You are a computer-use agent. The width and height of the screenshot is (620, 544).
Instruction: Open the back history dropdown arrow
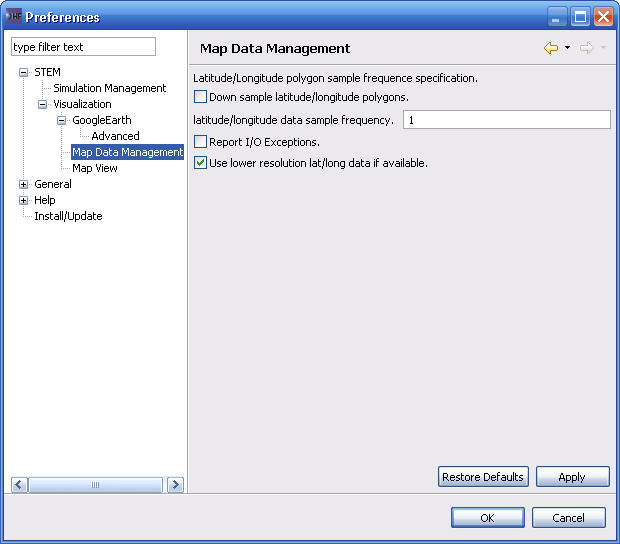click(x=567, y=48)
